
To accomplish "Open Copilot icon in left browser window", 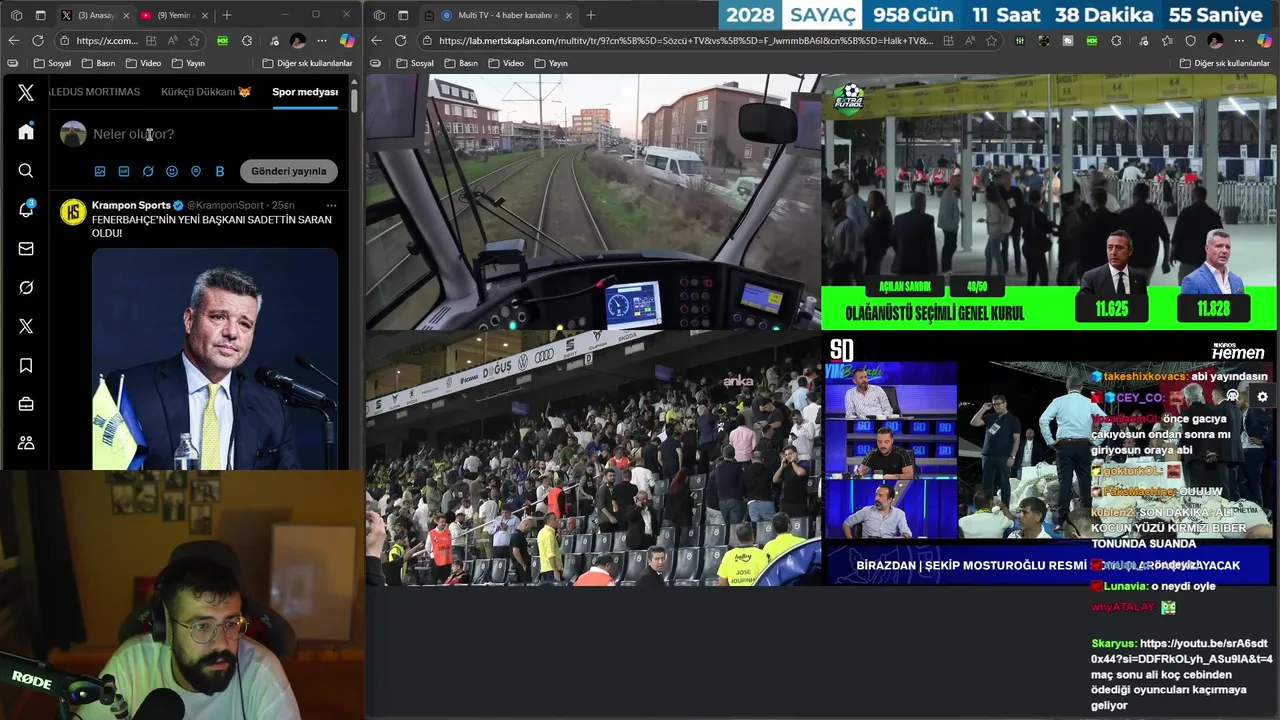I will coord(347,40).
